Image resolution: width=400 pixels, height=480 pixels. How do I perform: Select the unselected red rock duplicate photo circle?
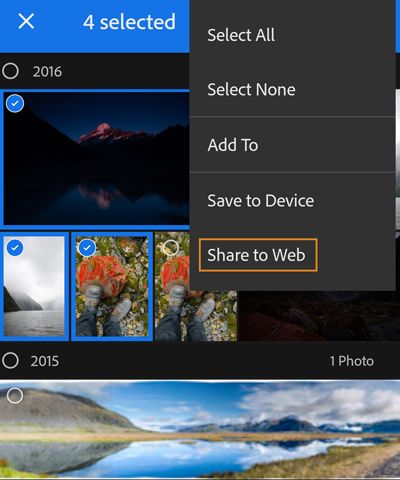pos(171,247)
